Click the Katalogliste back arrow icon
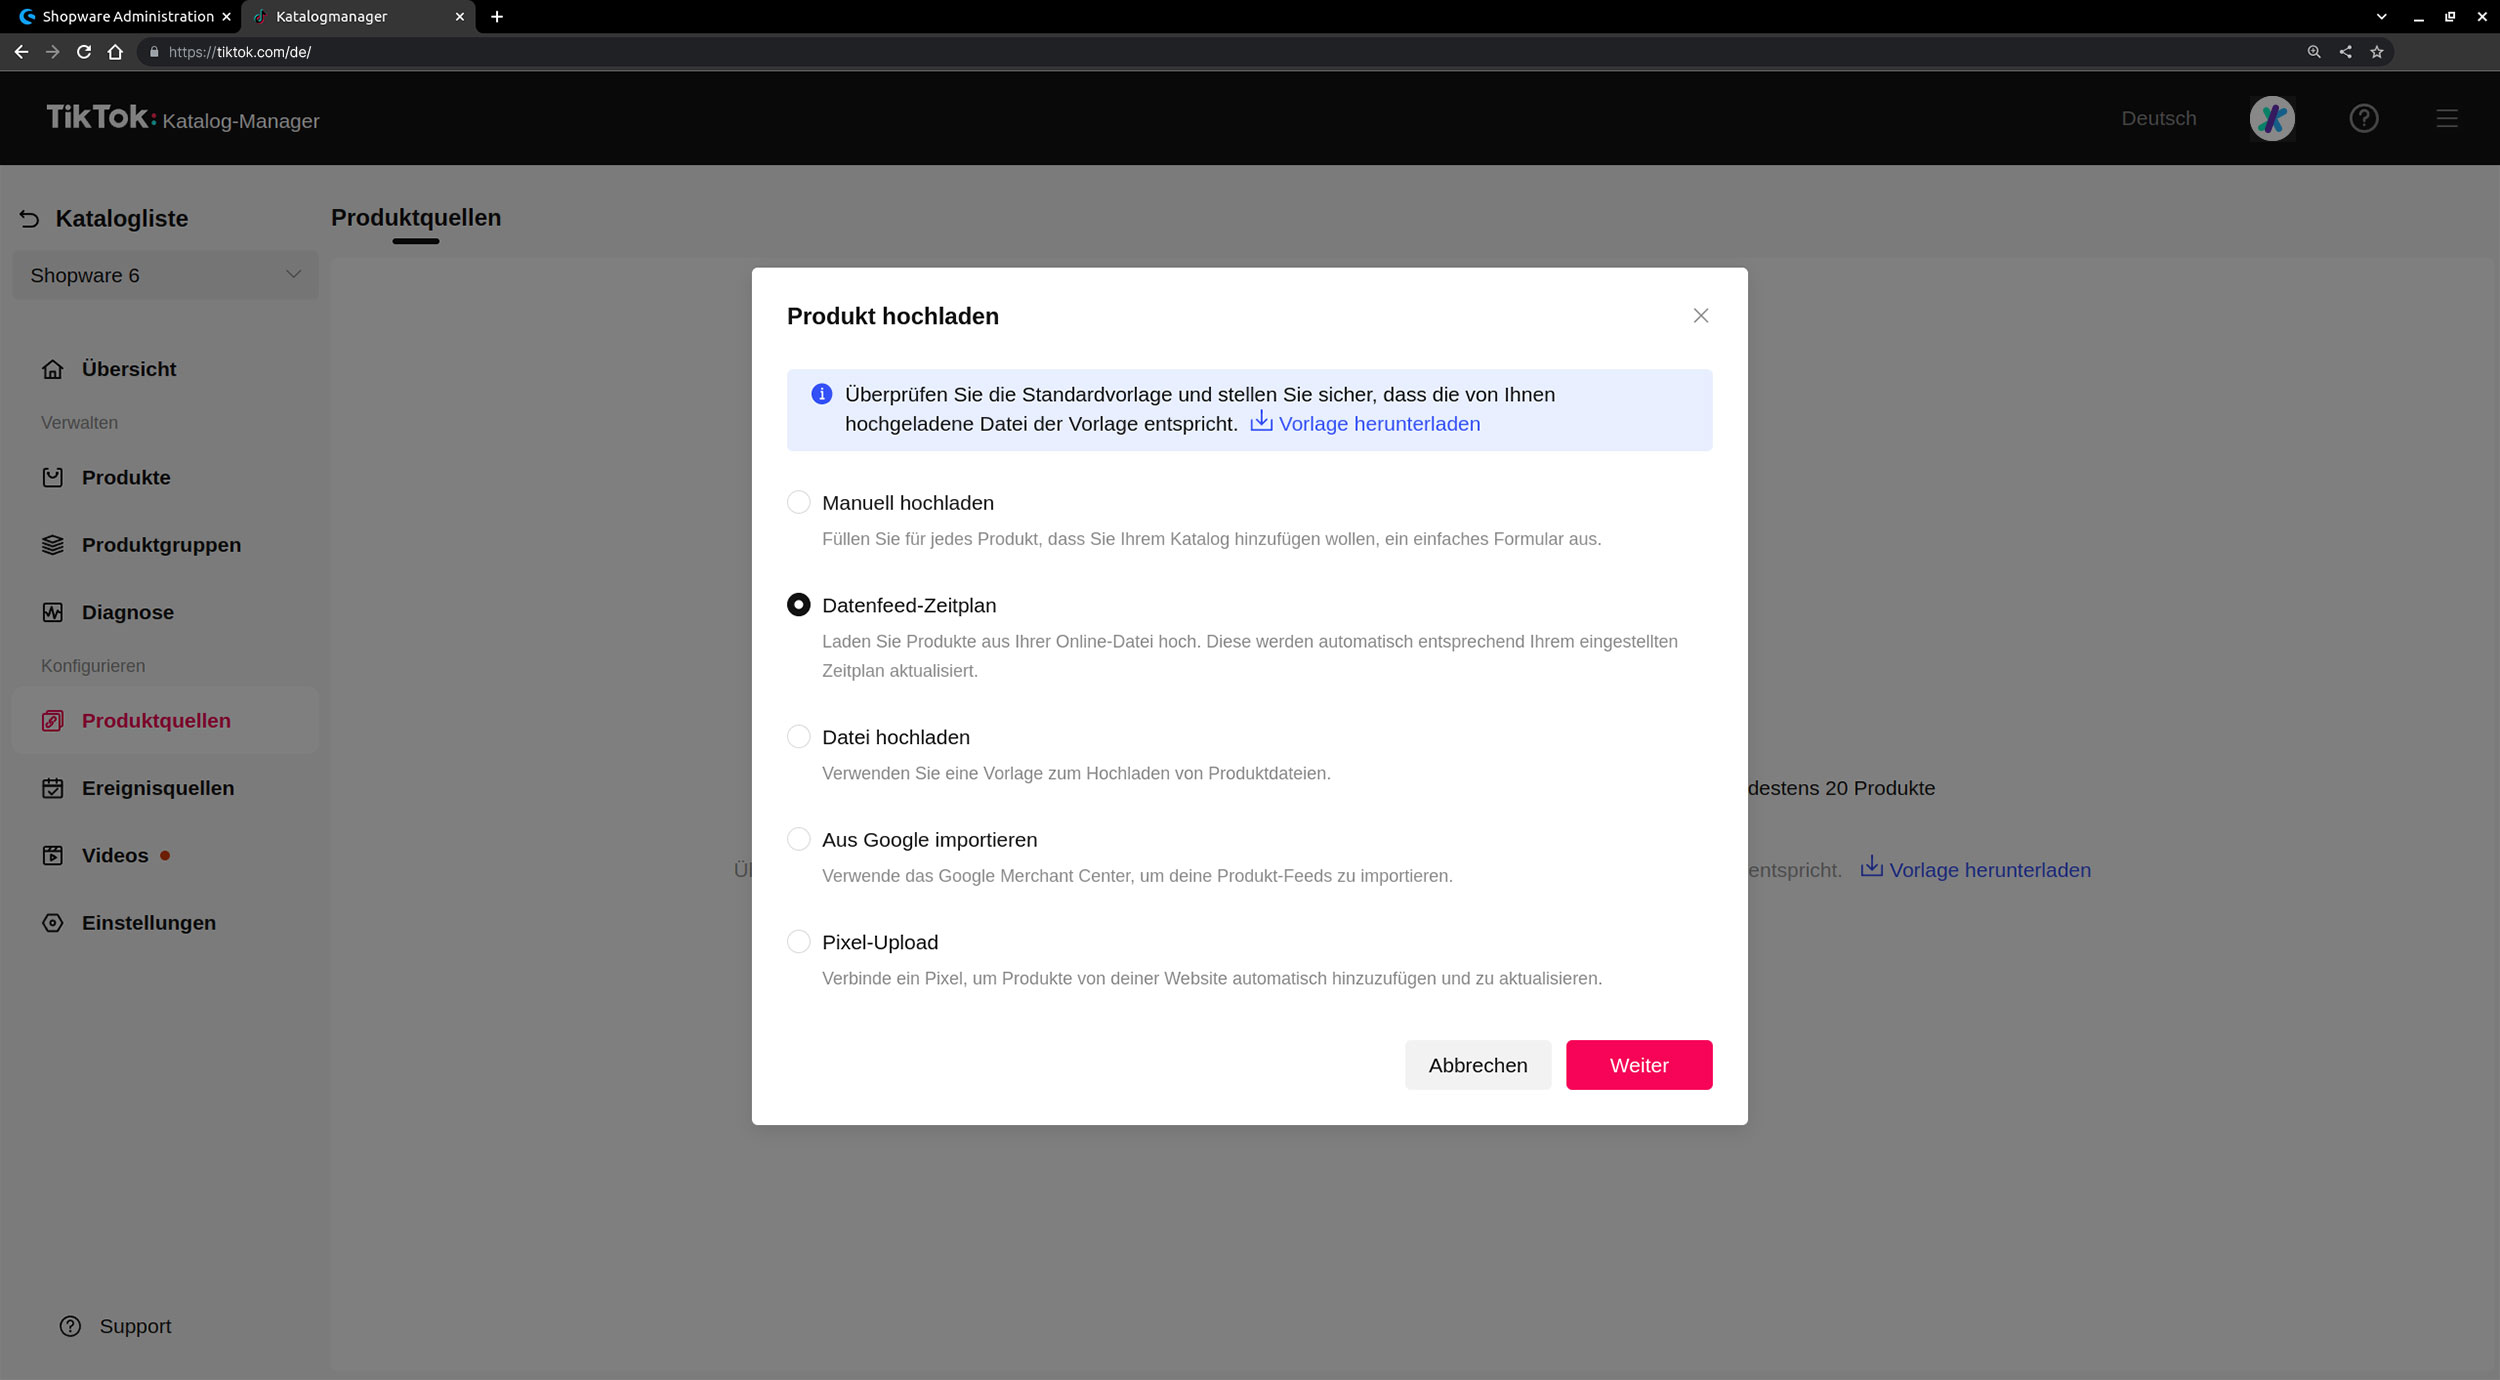The image size is (2500, 1380). click(x=29, y=218)
